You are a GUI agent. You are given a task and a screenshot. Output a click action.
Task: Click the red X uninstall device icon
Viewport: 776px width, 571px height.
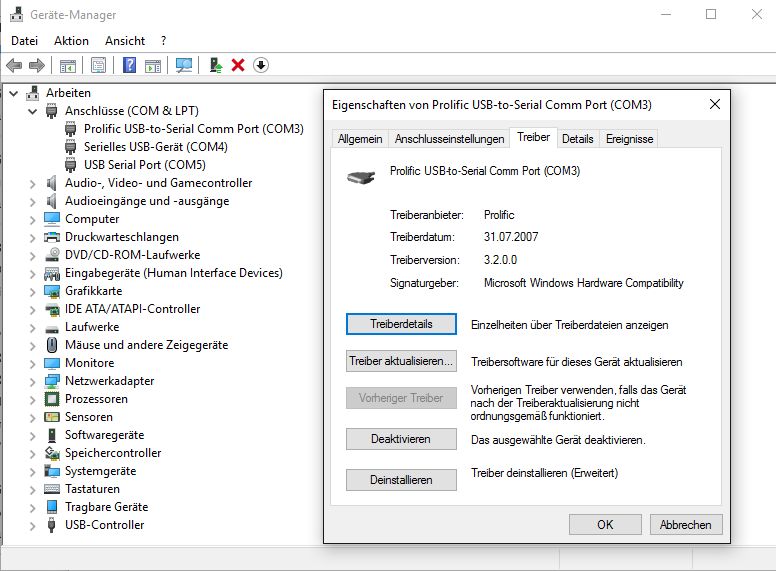click(x=238, y=65)
